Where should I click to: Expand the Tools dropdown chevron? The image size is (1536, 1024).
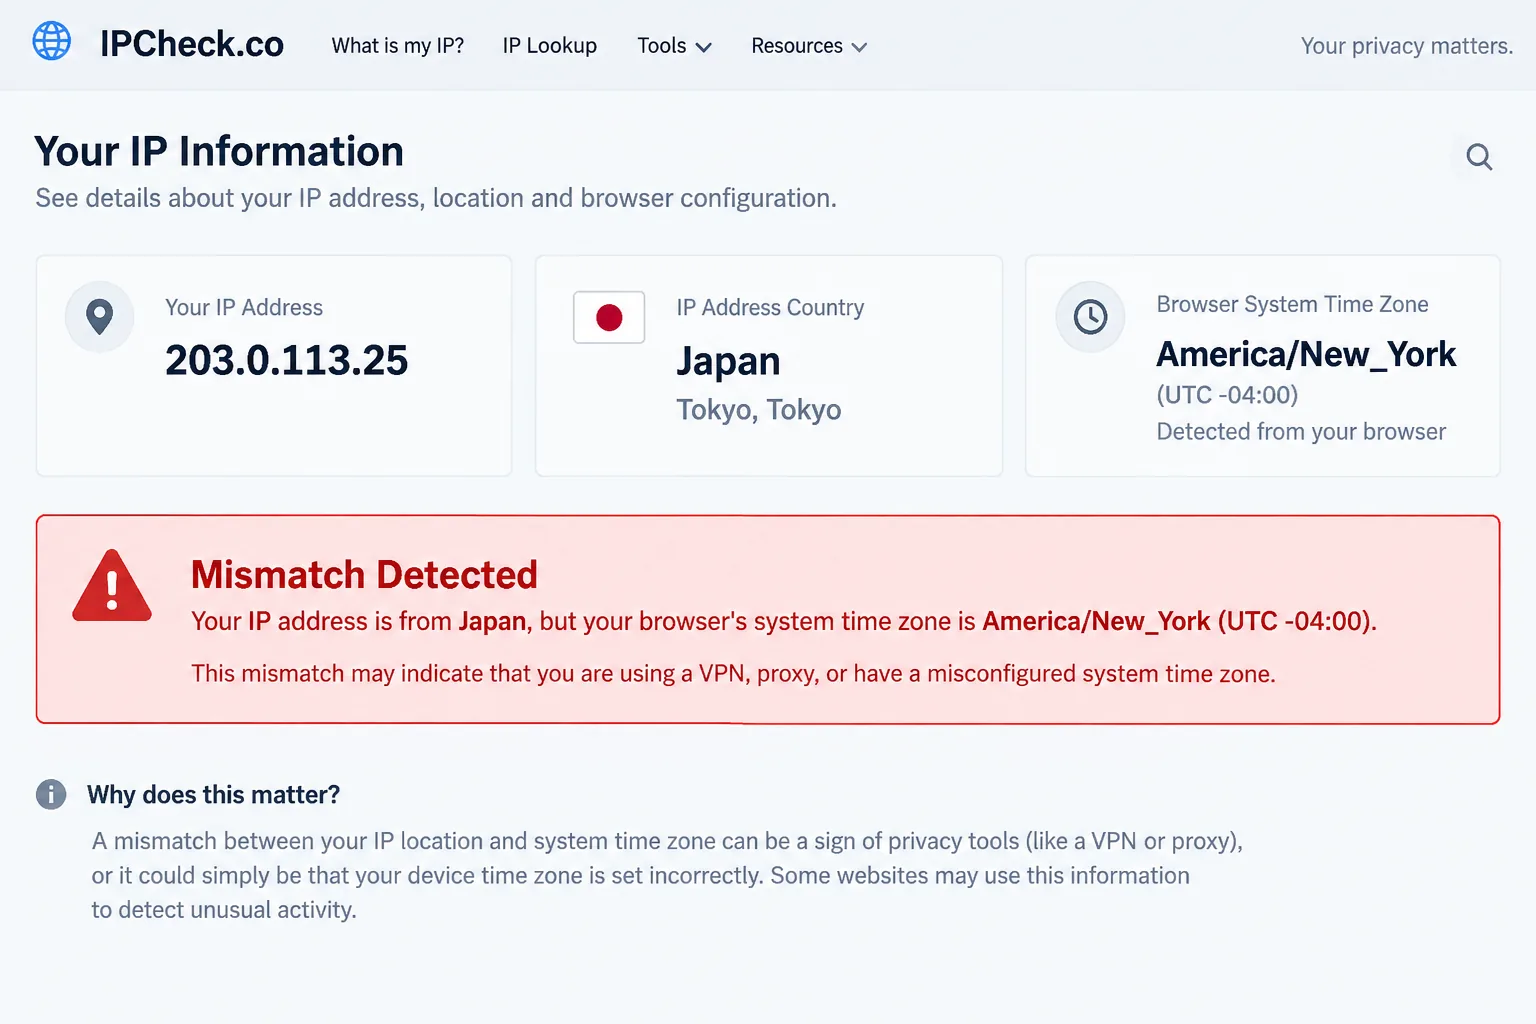[x=704, y=47]
